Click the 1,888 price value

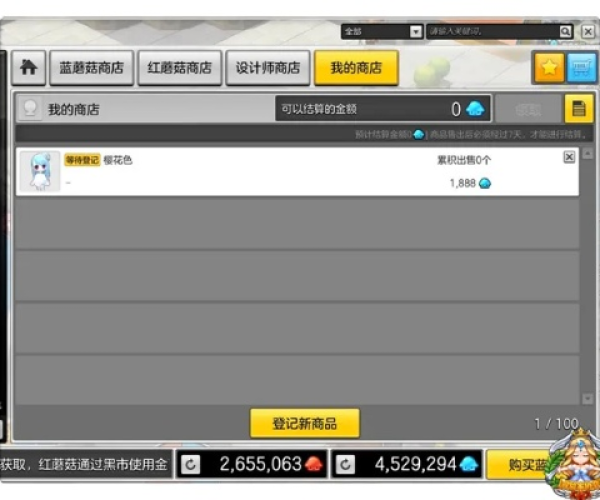tap(463, 183)
